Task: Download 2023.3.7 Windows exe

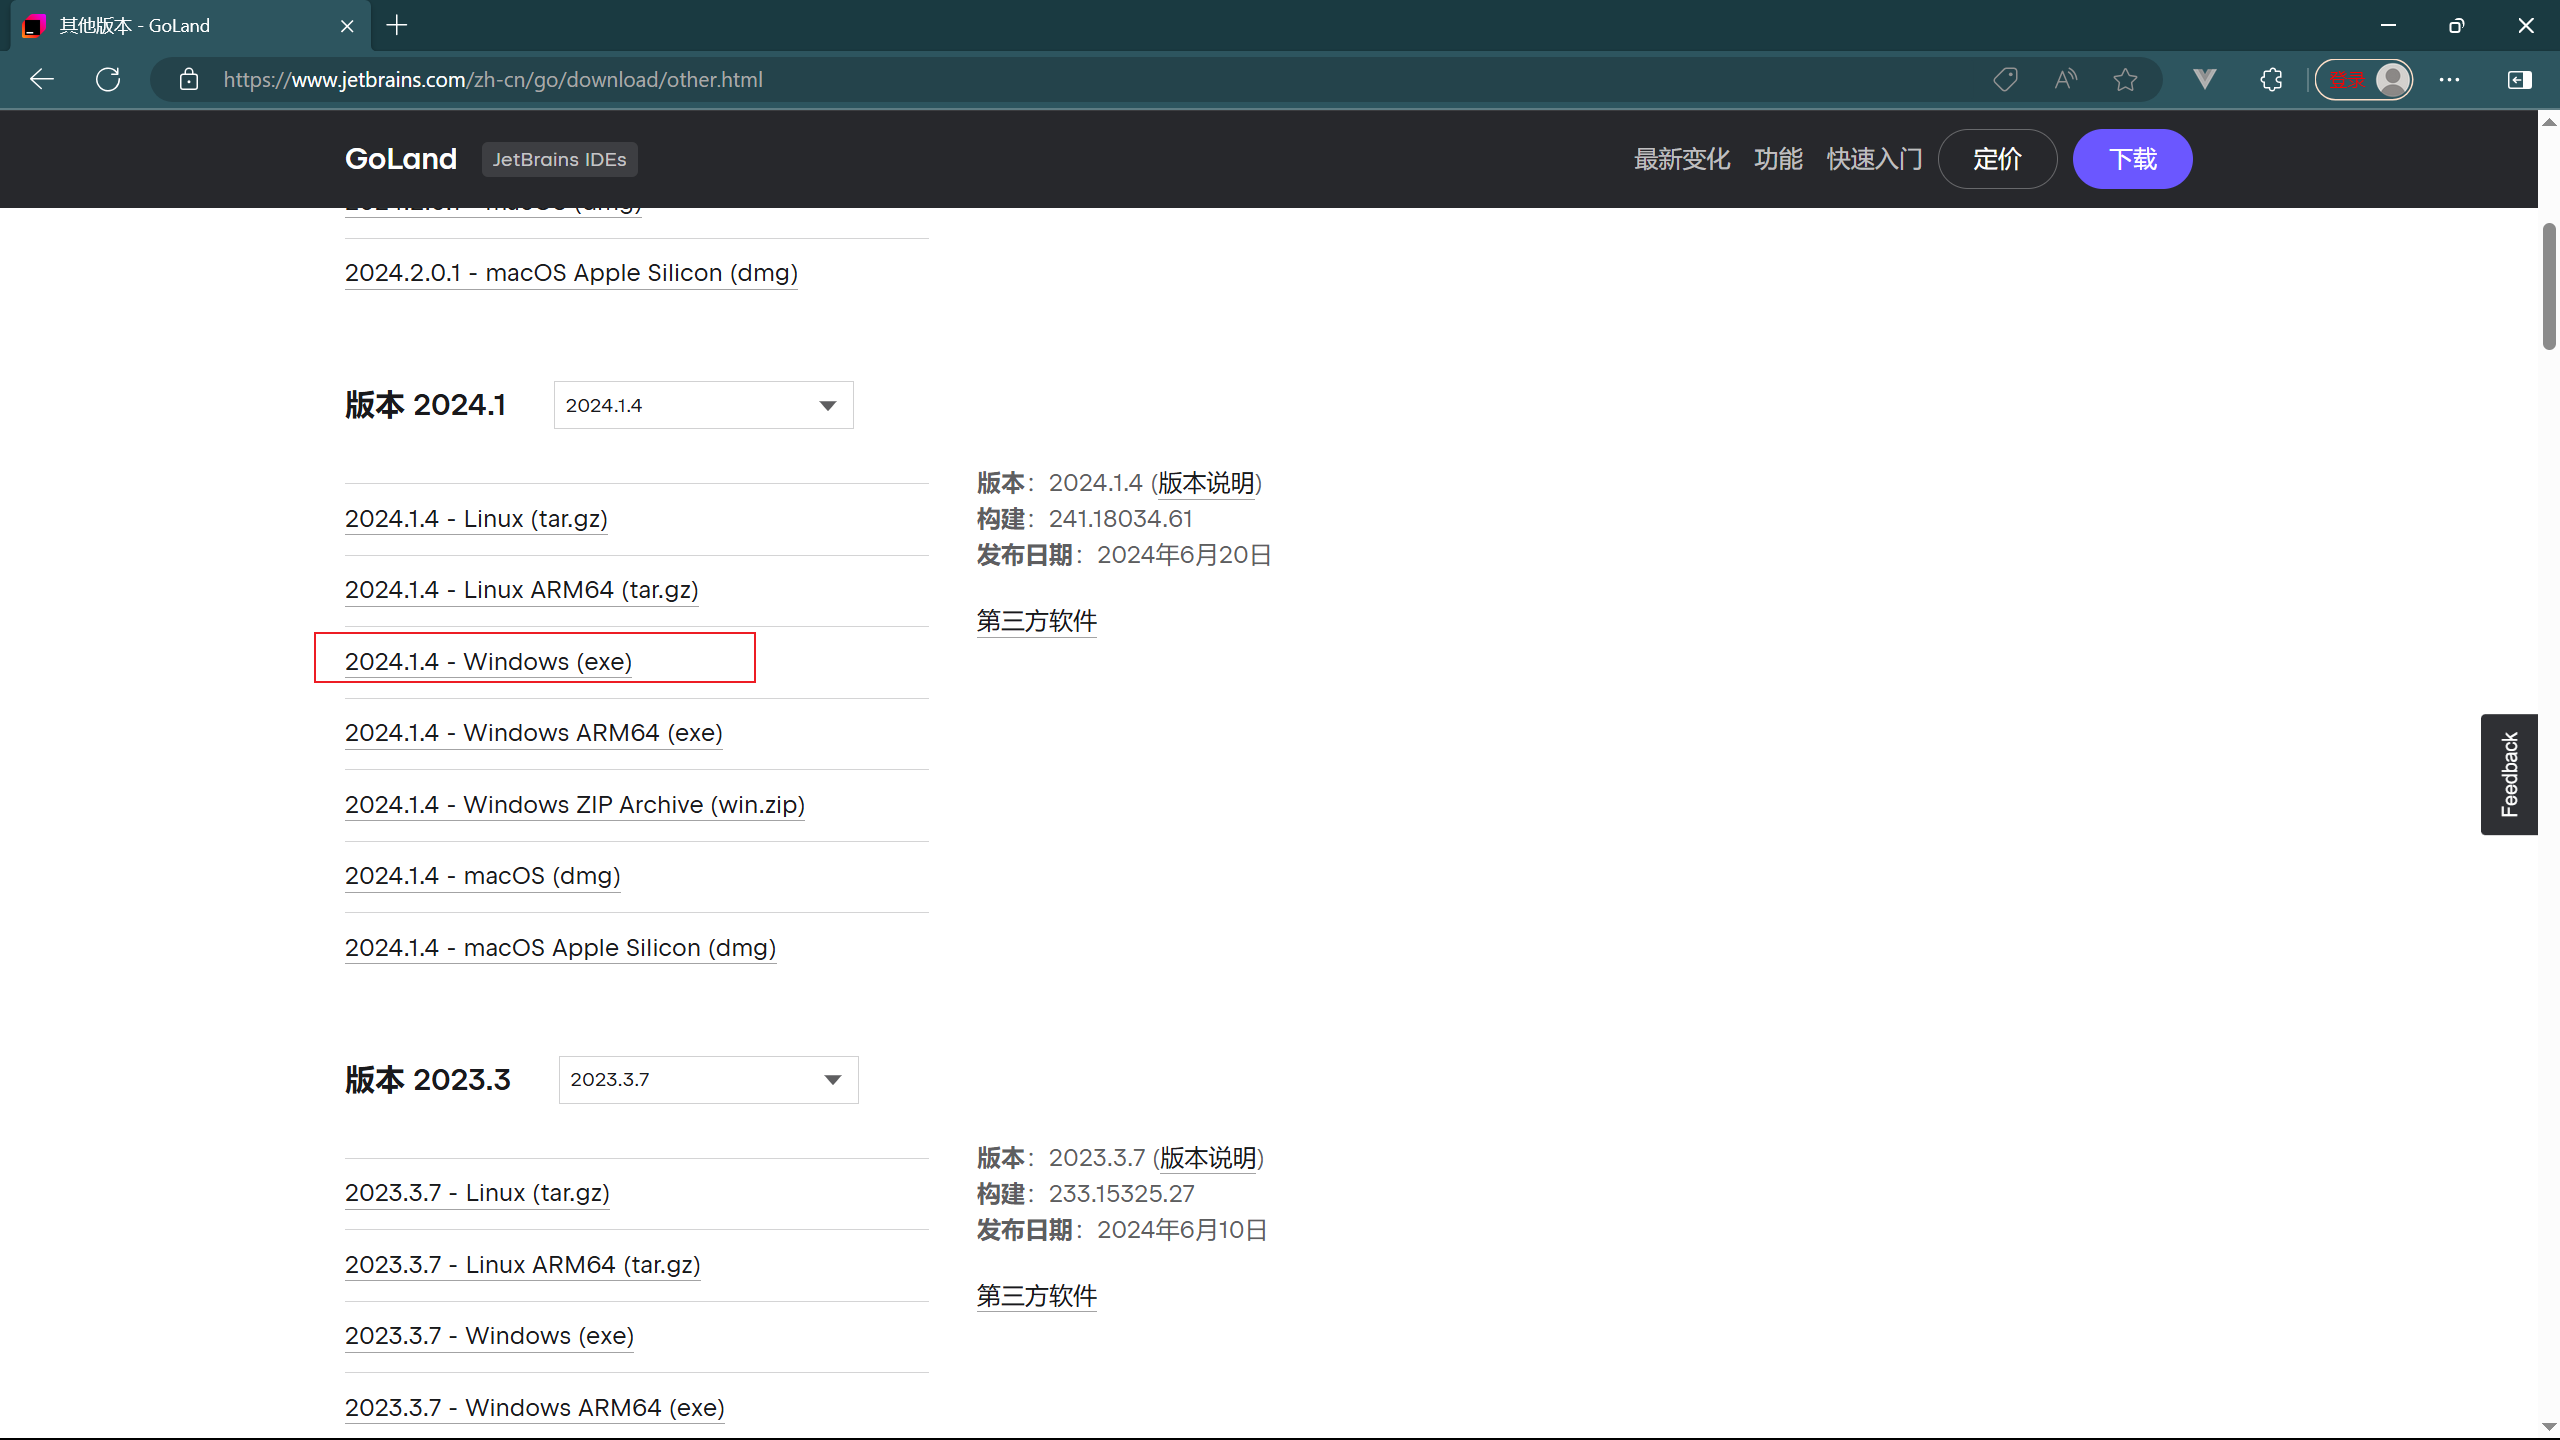Action: pos(489,1336)
